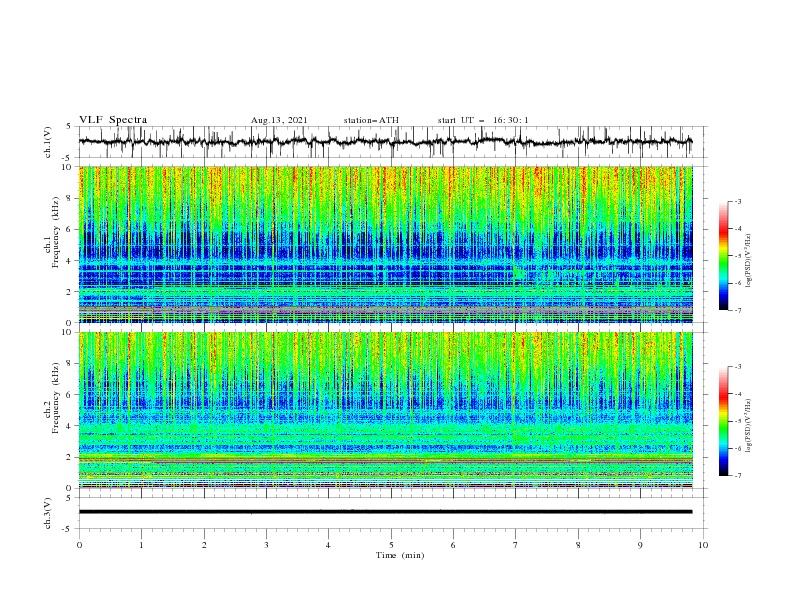The image size is (792, 612).
Task: Click inside the ch.1 spectrogram panel
Action: click(x=385, y=244)
